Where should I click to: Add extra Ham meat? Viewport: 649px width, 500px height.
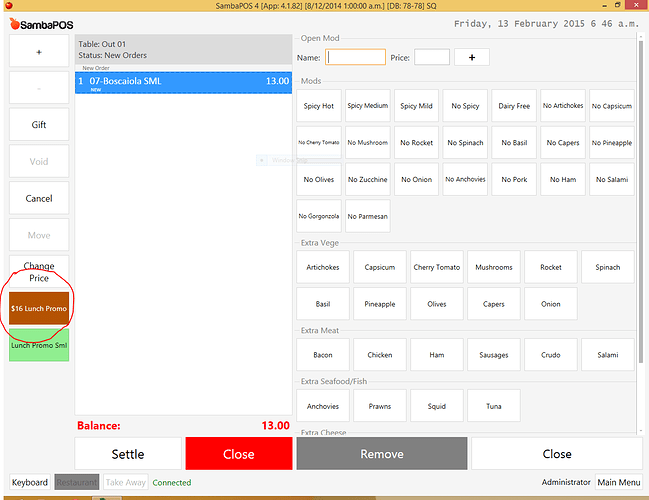(x=437, y=355)
